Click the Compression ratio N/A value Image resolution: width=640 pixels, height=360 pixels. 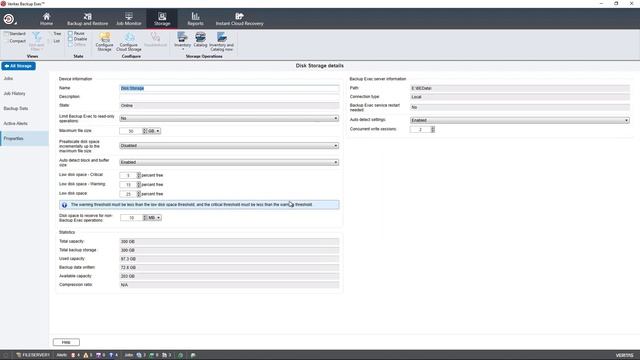pos(229,285)
